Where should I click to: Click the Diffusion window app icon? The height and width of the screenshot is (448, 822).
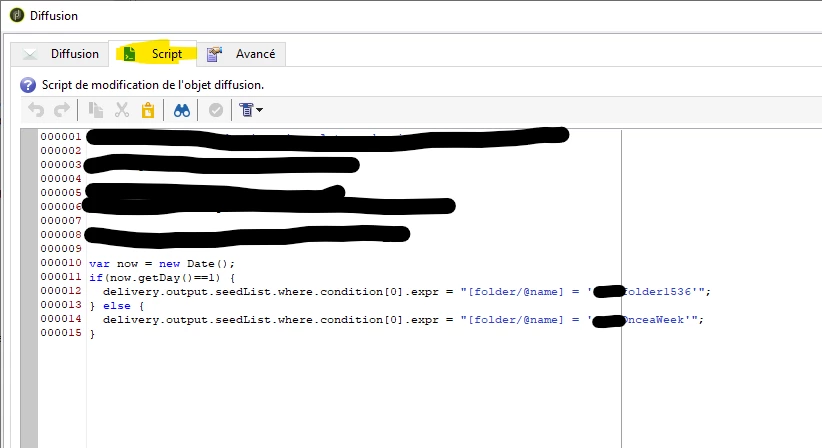17,15
